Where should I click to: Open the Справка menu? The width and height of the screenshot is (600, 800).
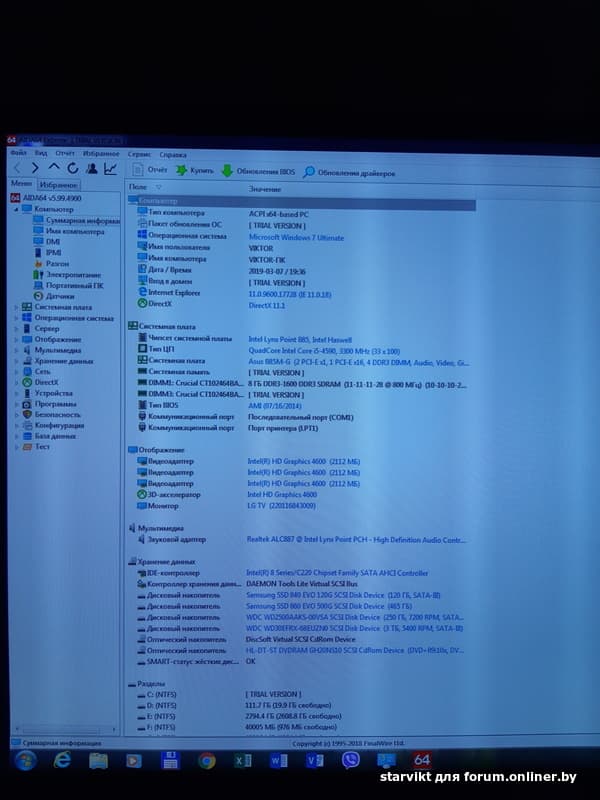point(173,155)
